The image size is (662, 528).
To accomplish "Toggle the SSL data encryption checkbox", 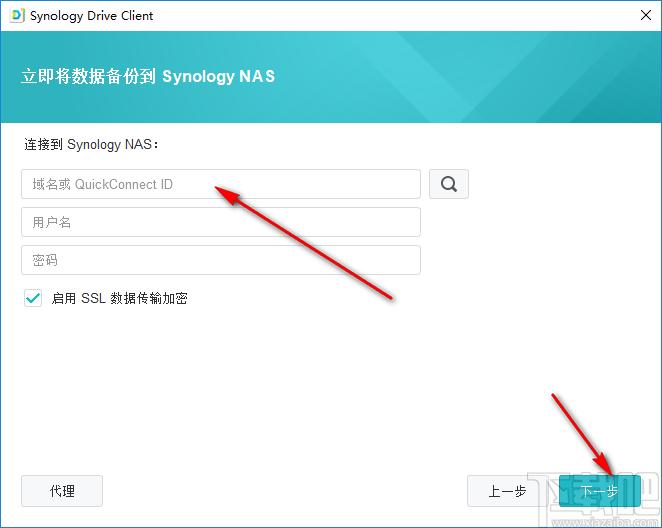I will point(33,298).
